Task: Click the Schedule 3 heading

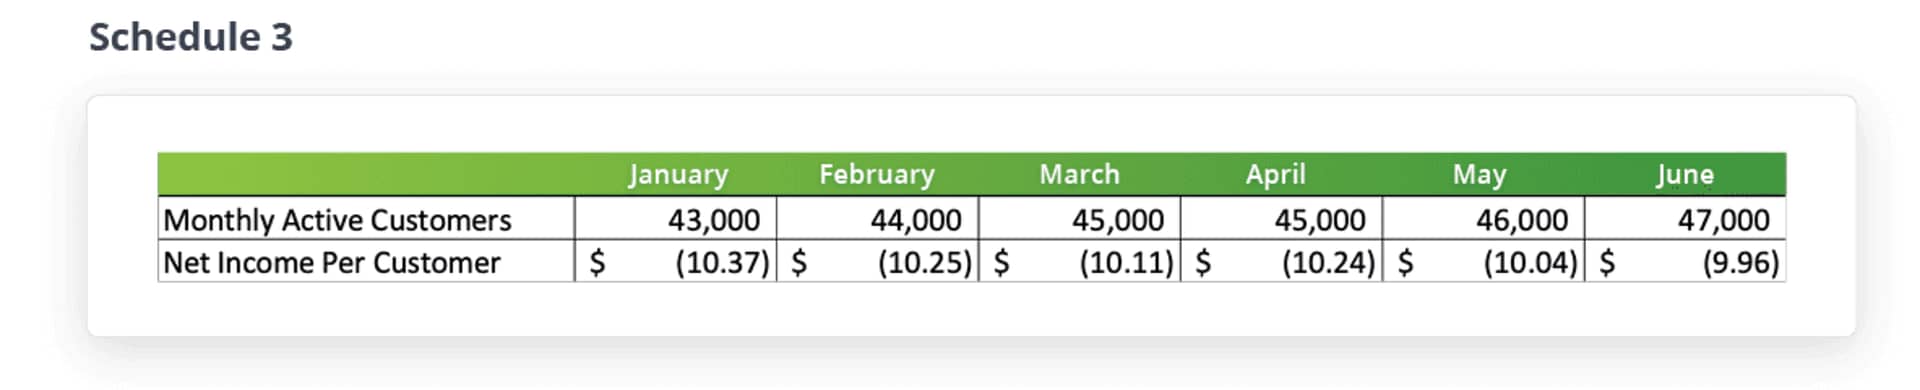Action: 191,38
